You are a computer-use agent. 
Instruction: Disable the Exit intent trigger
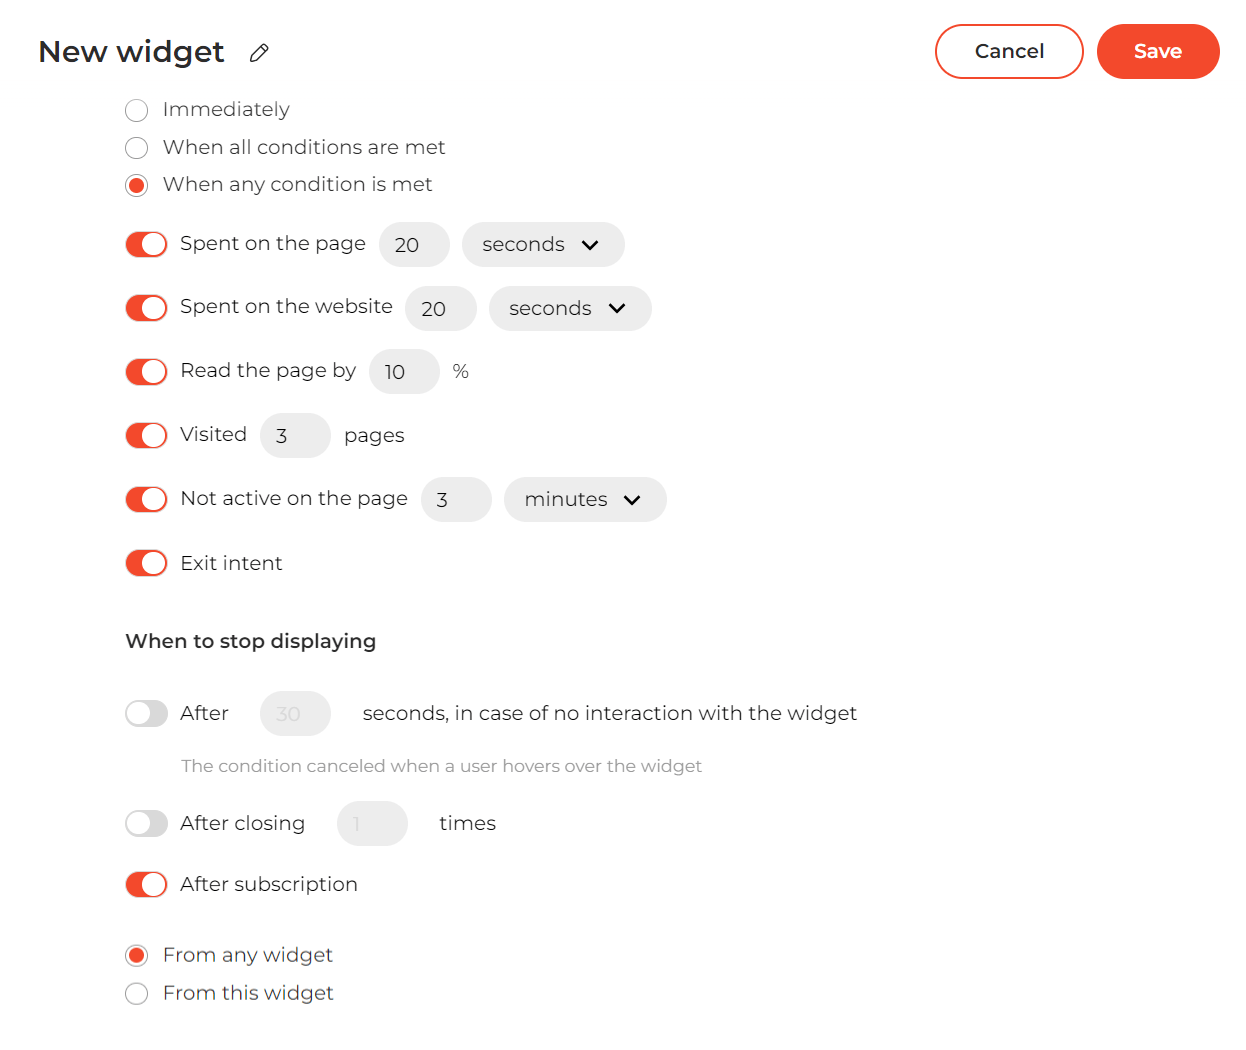coord(146,563)
